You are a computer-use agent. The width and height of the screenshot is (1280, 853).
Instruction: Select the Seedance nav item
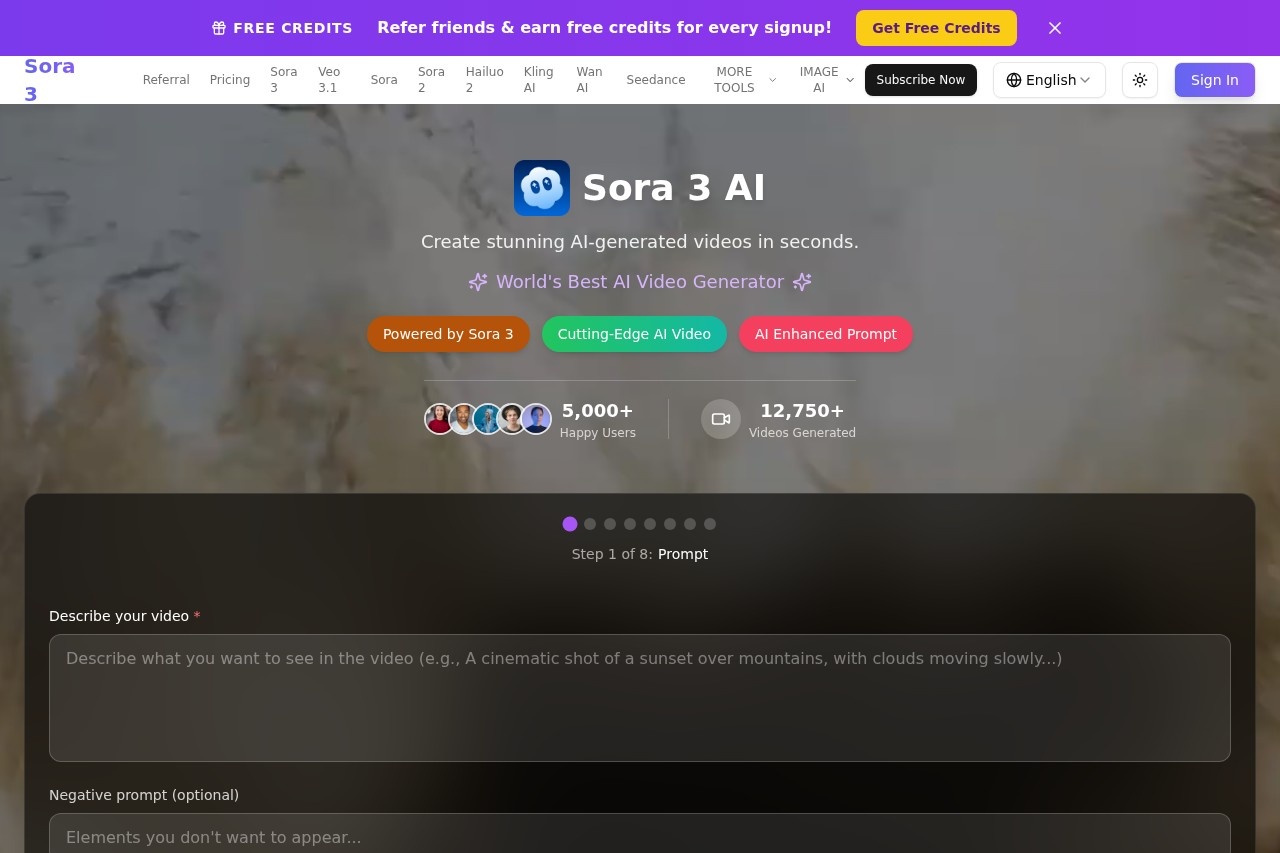point(656,80)
